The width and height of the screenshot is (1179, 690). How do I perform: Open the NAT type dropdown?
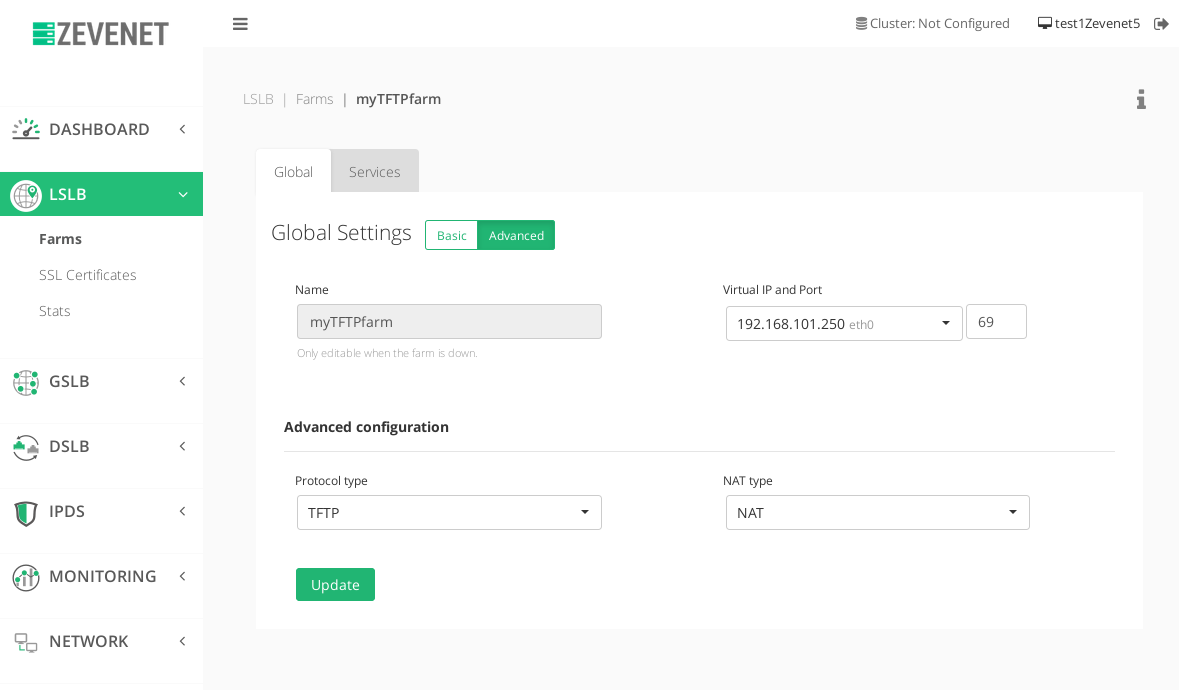click(877, 513)
